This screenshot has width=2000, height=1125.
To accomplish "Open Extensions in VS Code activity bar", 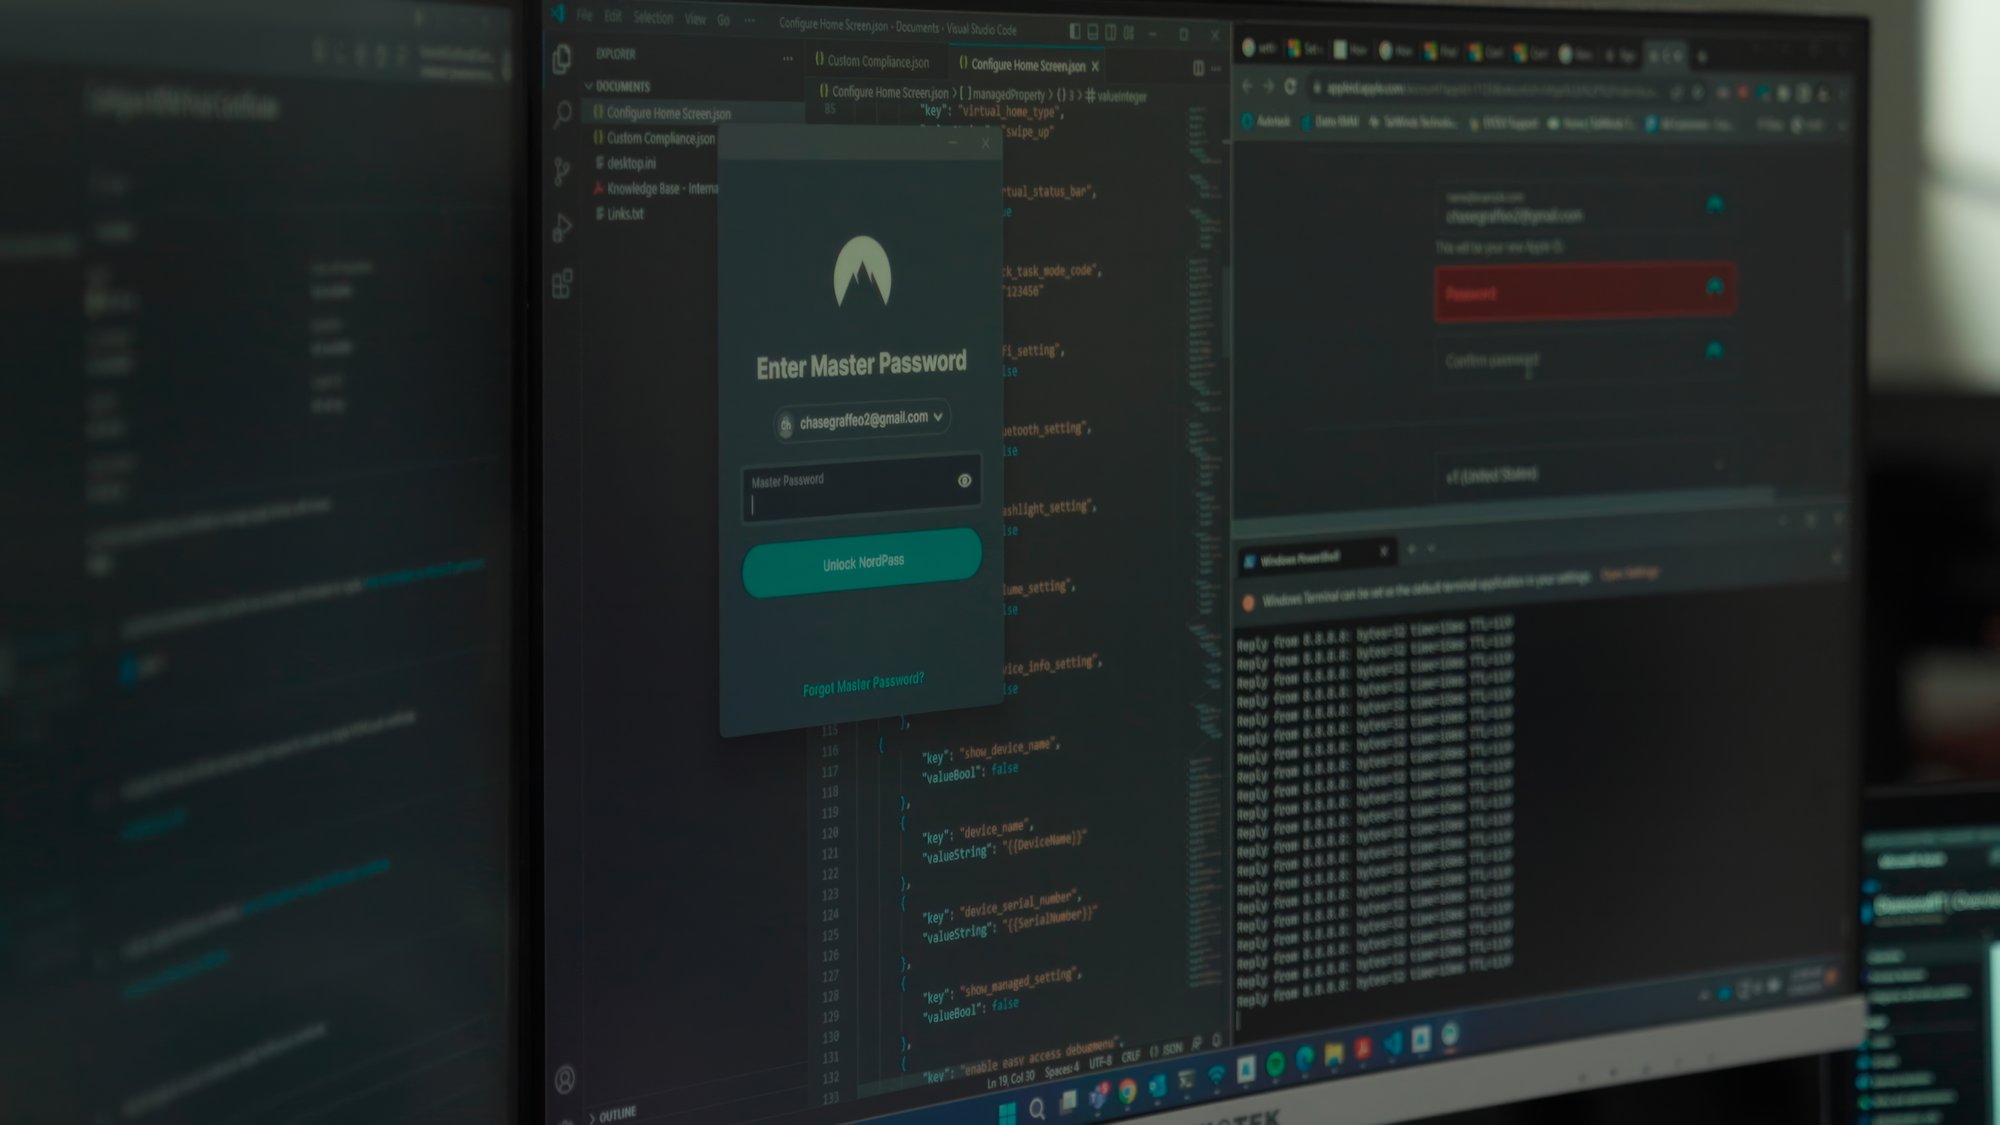I will [562, 284].
